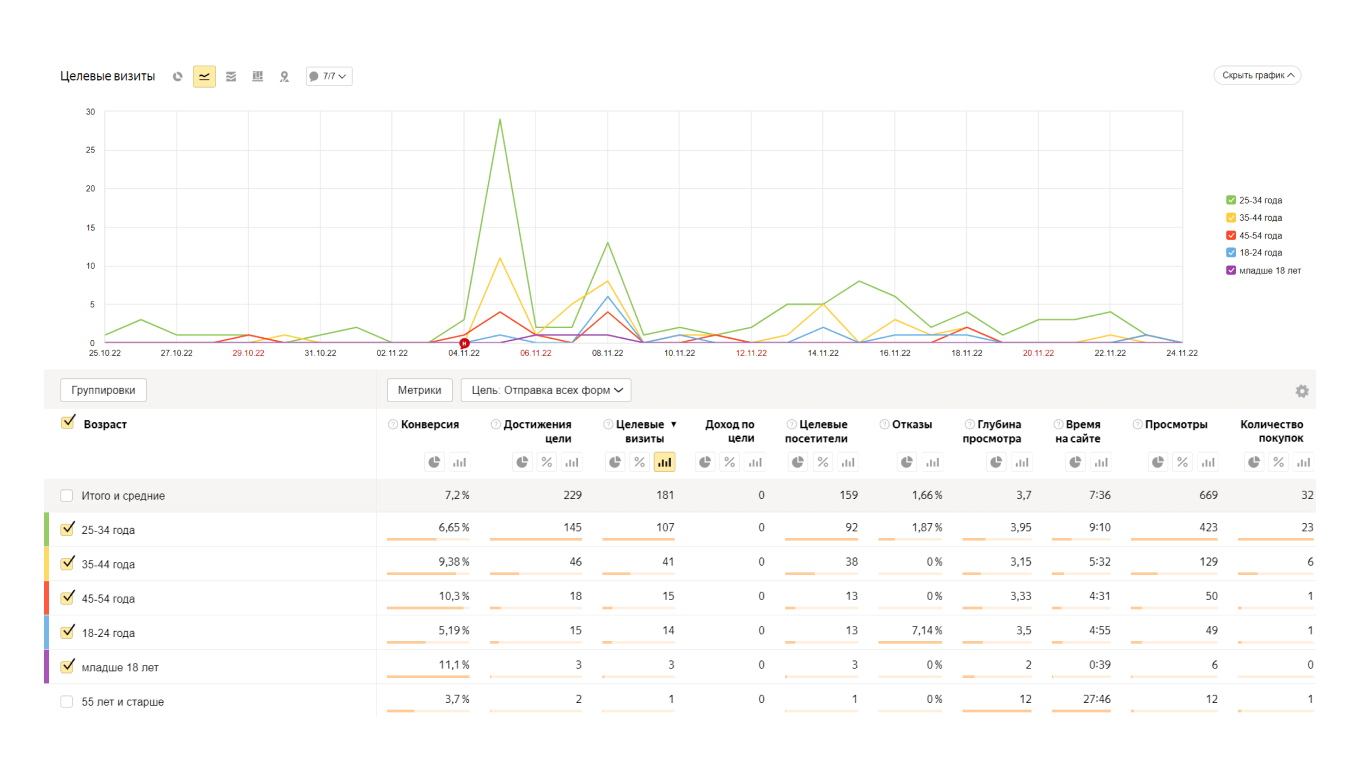Toggle 45-54 года series in chart legend
Screen dimensions: 1360x779
(1232, 235)
